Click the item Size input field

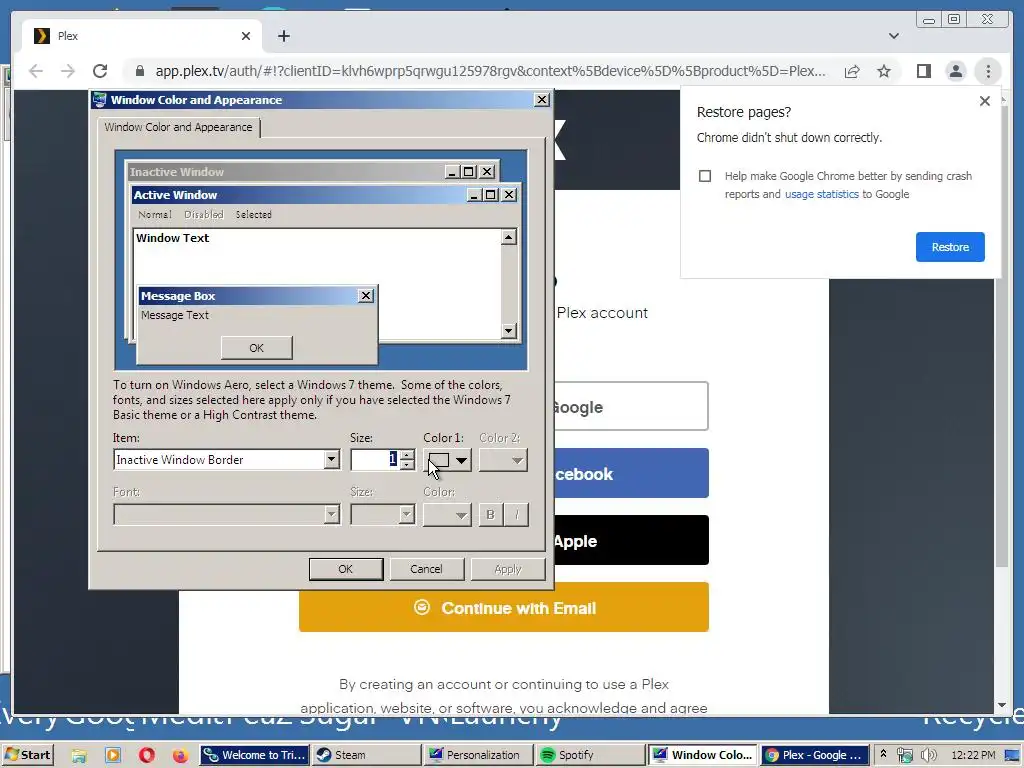click(375, 459)
